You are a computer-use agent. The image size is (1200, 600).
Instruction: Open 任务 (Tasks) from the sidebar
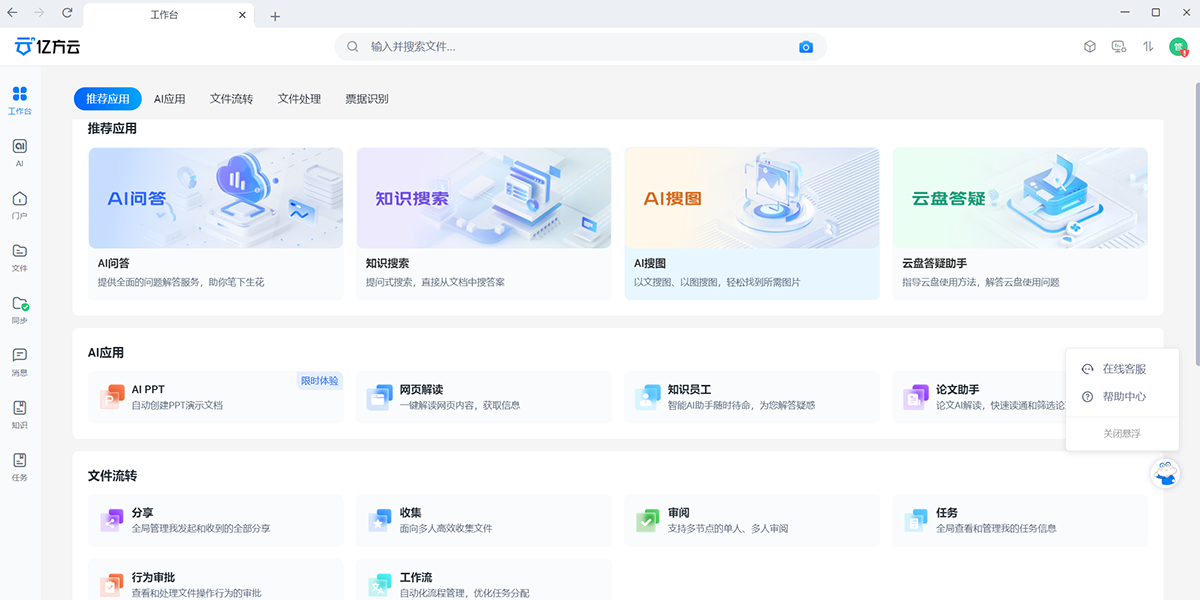click(x=19, y=466)
